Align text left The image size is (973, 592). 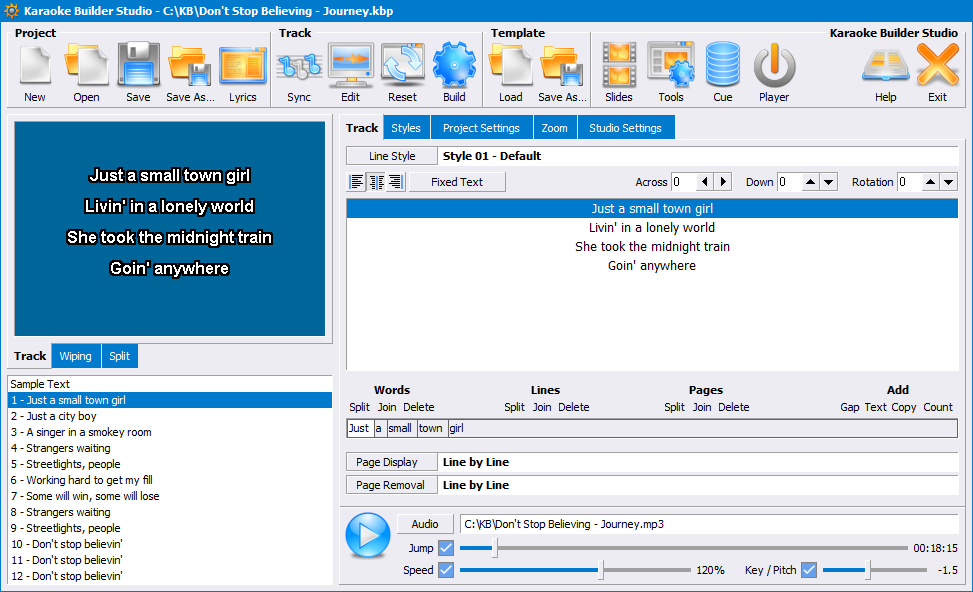point(357,182)
